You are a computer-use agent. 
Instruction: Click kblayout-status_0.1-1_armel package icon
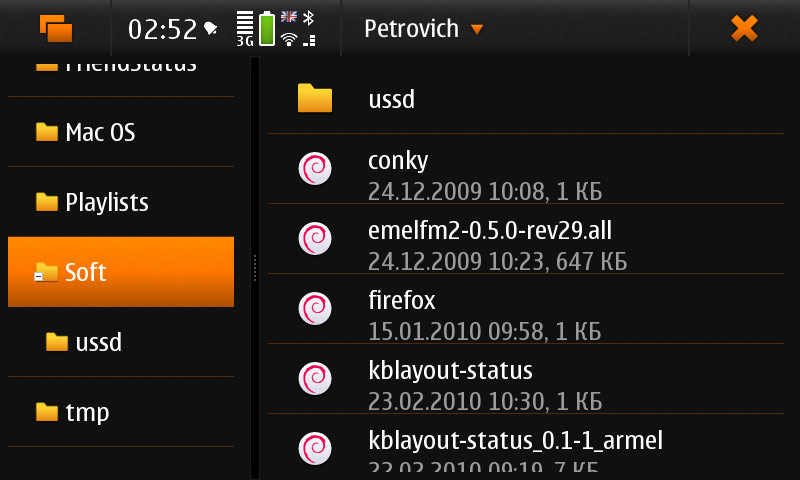point(315,447)
